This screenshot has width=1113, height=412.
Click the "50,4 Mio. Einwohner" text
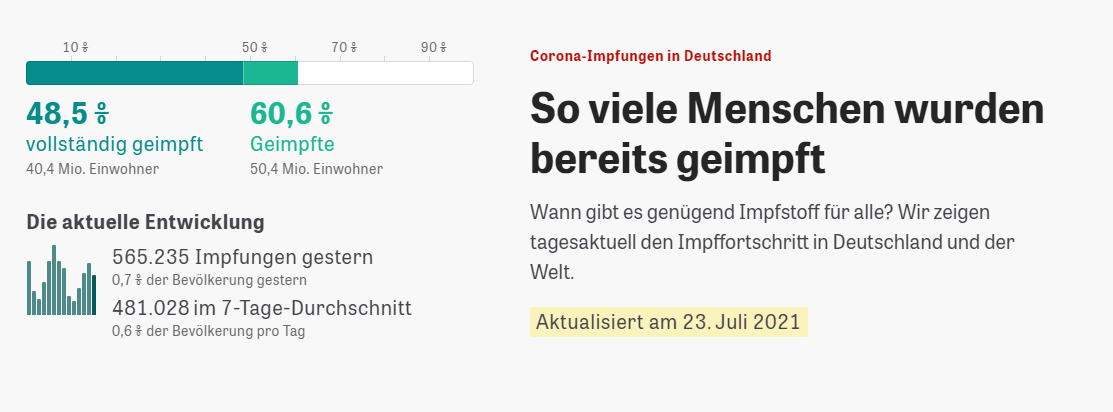(x=316, y=168)
